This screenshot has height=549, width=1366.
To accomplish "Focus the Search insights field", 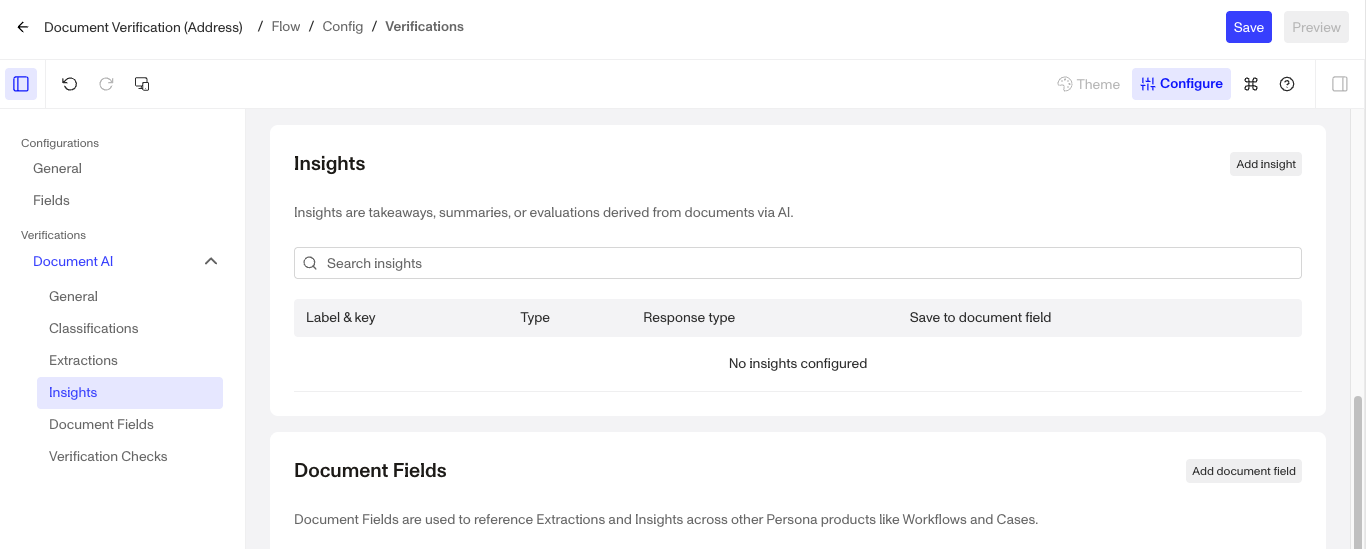I will (x=798, y=263).
